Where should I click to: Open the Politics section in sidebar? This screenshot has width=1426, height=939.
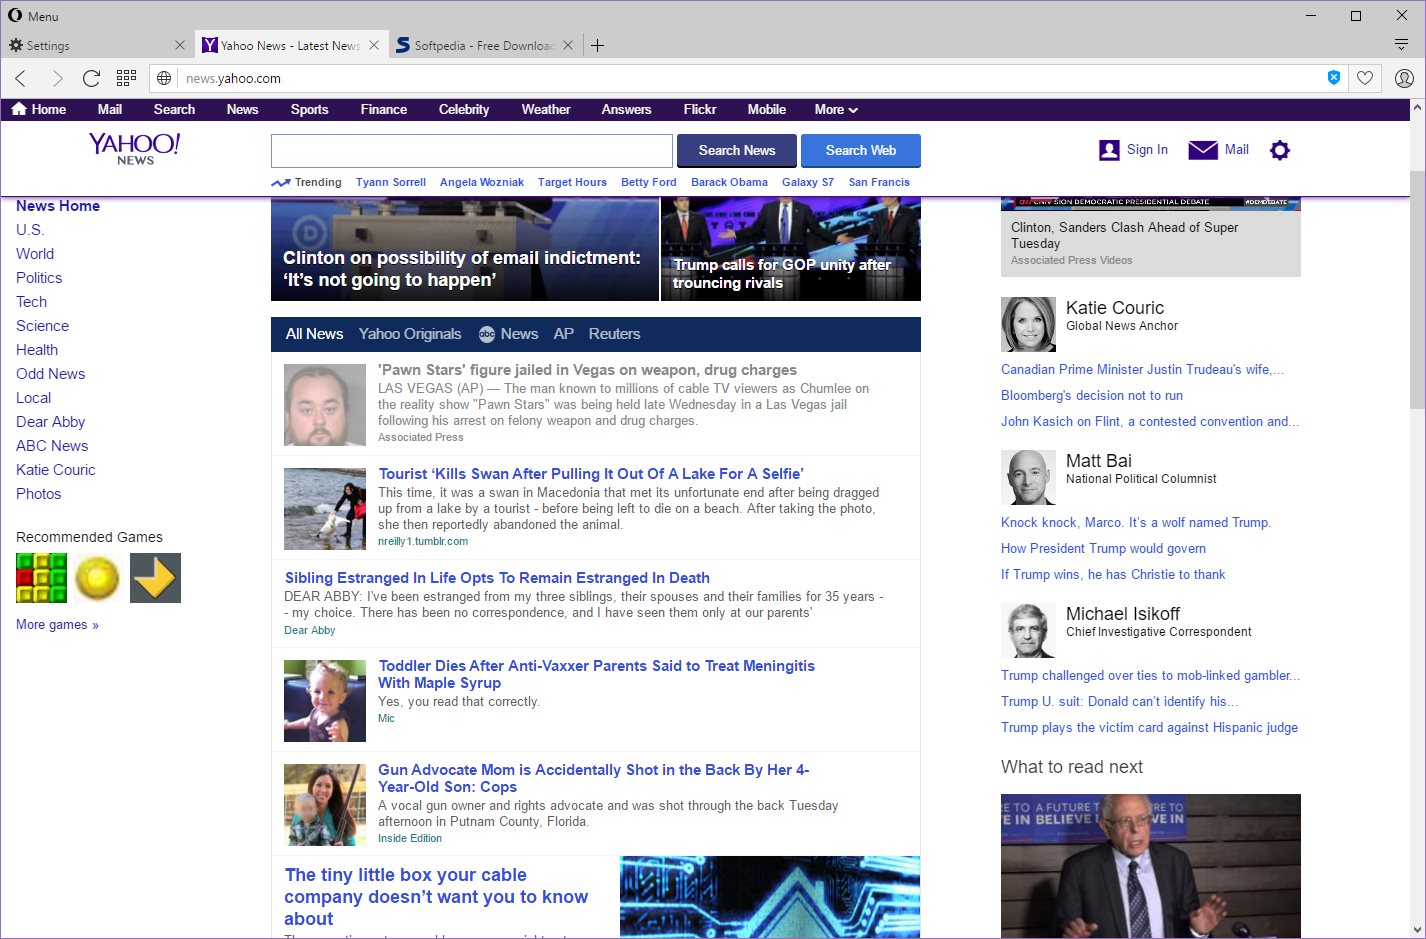[x=39, y=278]
